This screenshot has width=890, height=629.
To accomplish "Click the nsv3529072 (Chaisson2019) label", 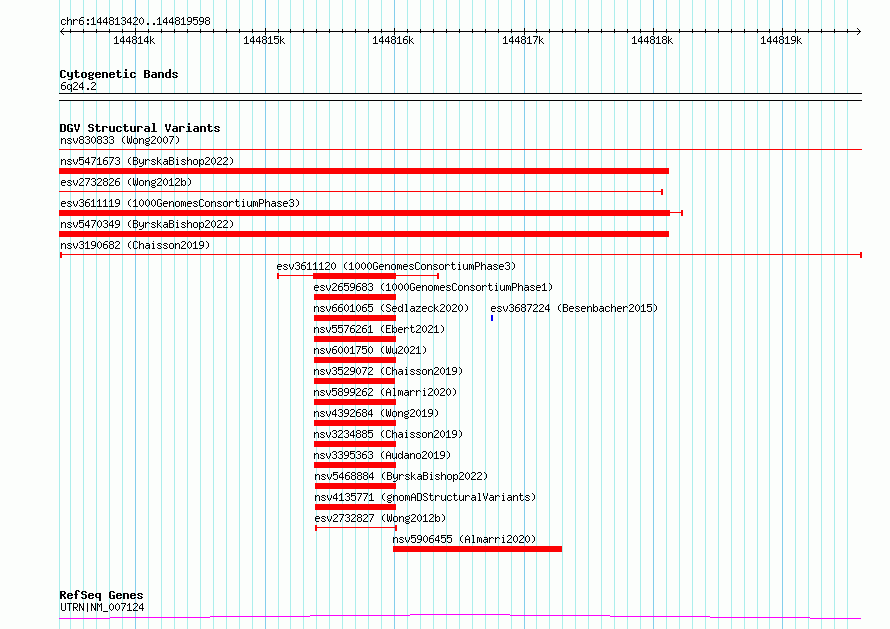I will (388, 371).
